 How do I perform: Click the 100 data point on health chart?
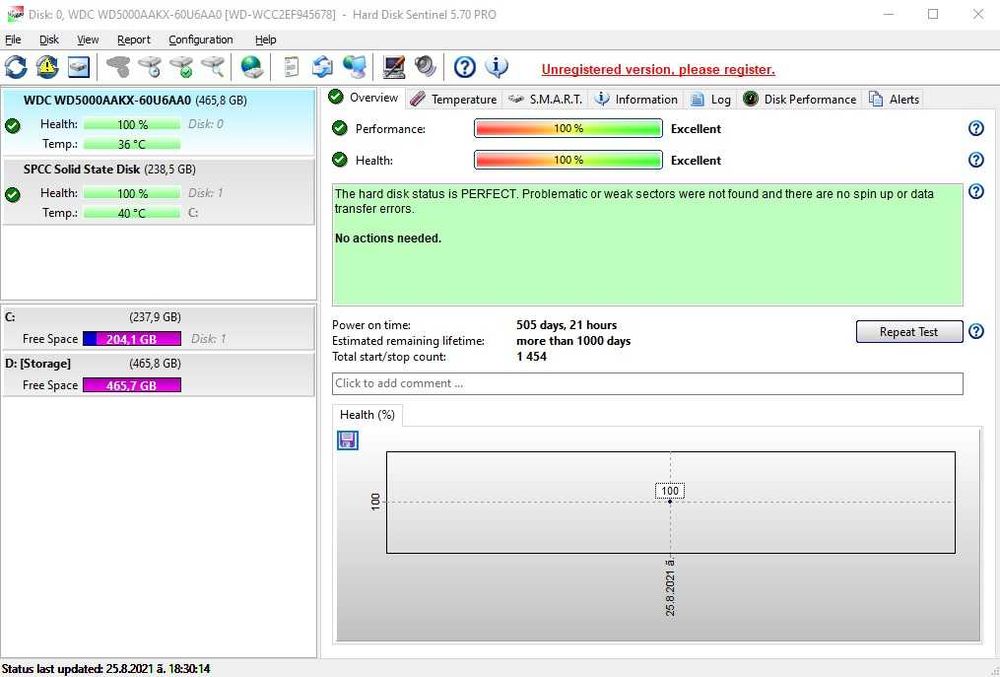coord(670,502)
